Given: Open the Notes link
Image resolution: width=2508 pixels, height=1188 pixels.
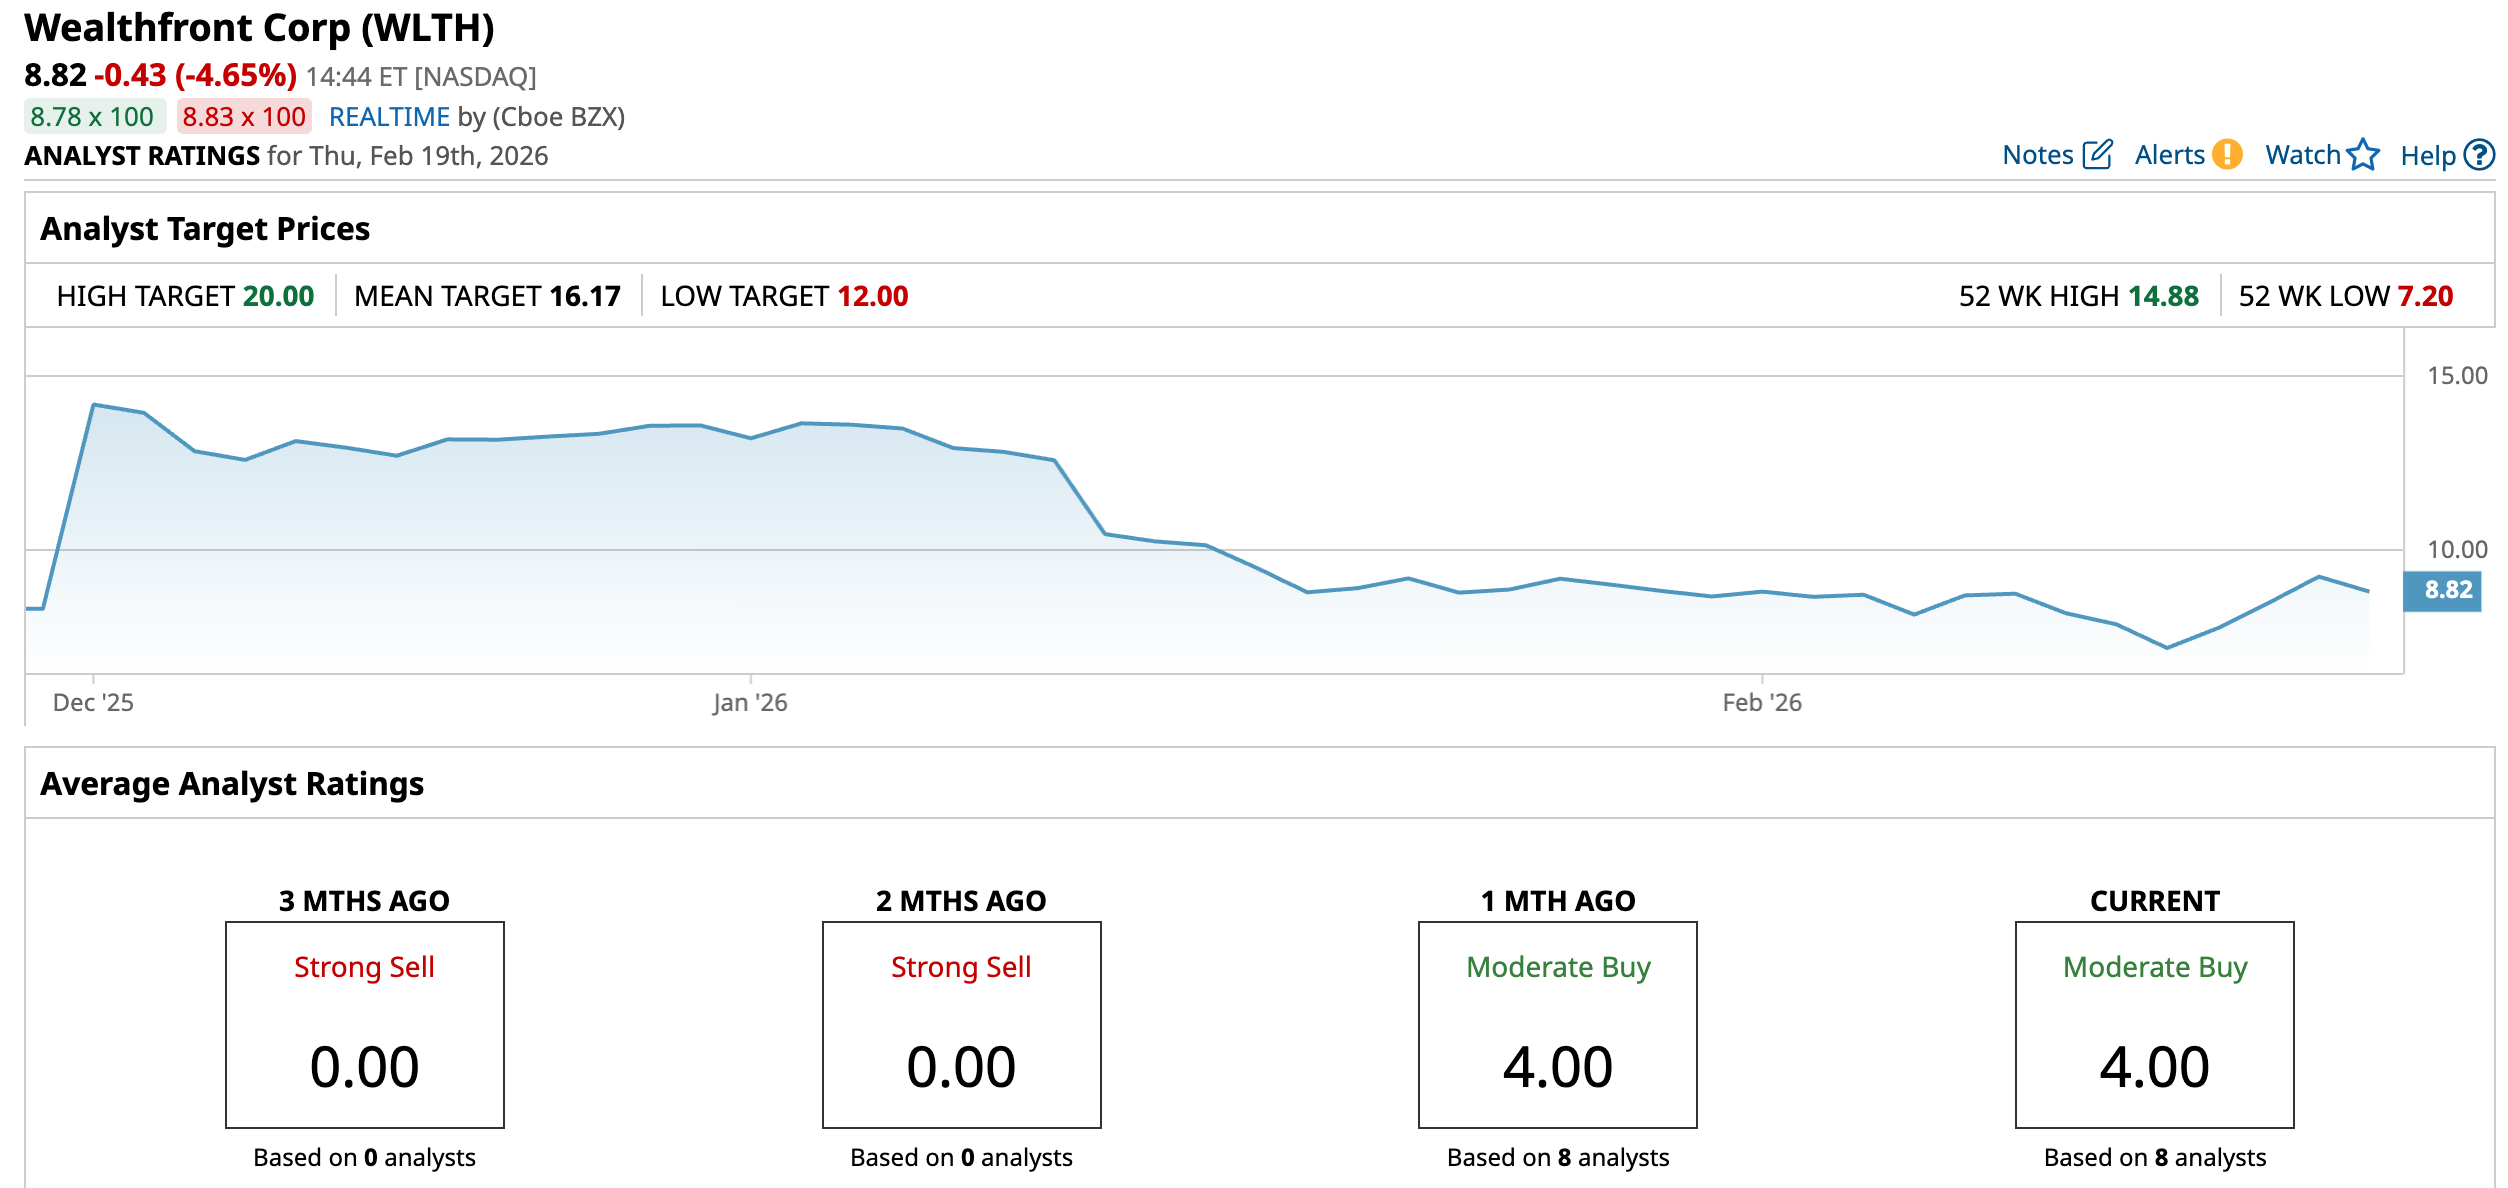Looking at the screenshot, I should click(2037, 155).
